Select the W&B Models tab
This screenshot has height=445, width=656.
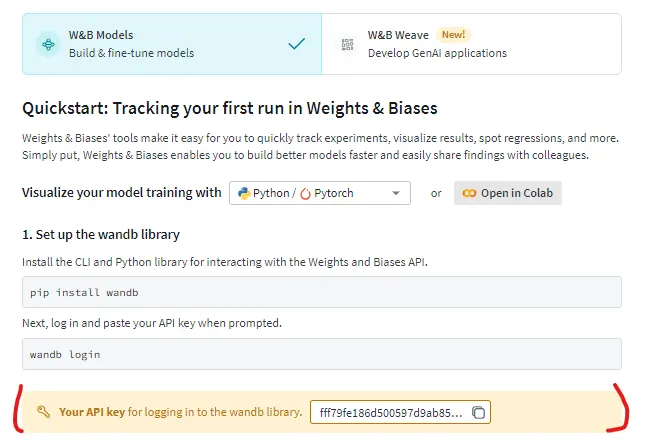coord(172,44)
